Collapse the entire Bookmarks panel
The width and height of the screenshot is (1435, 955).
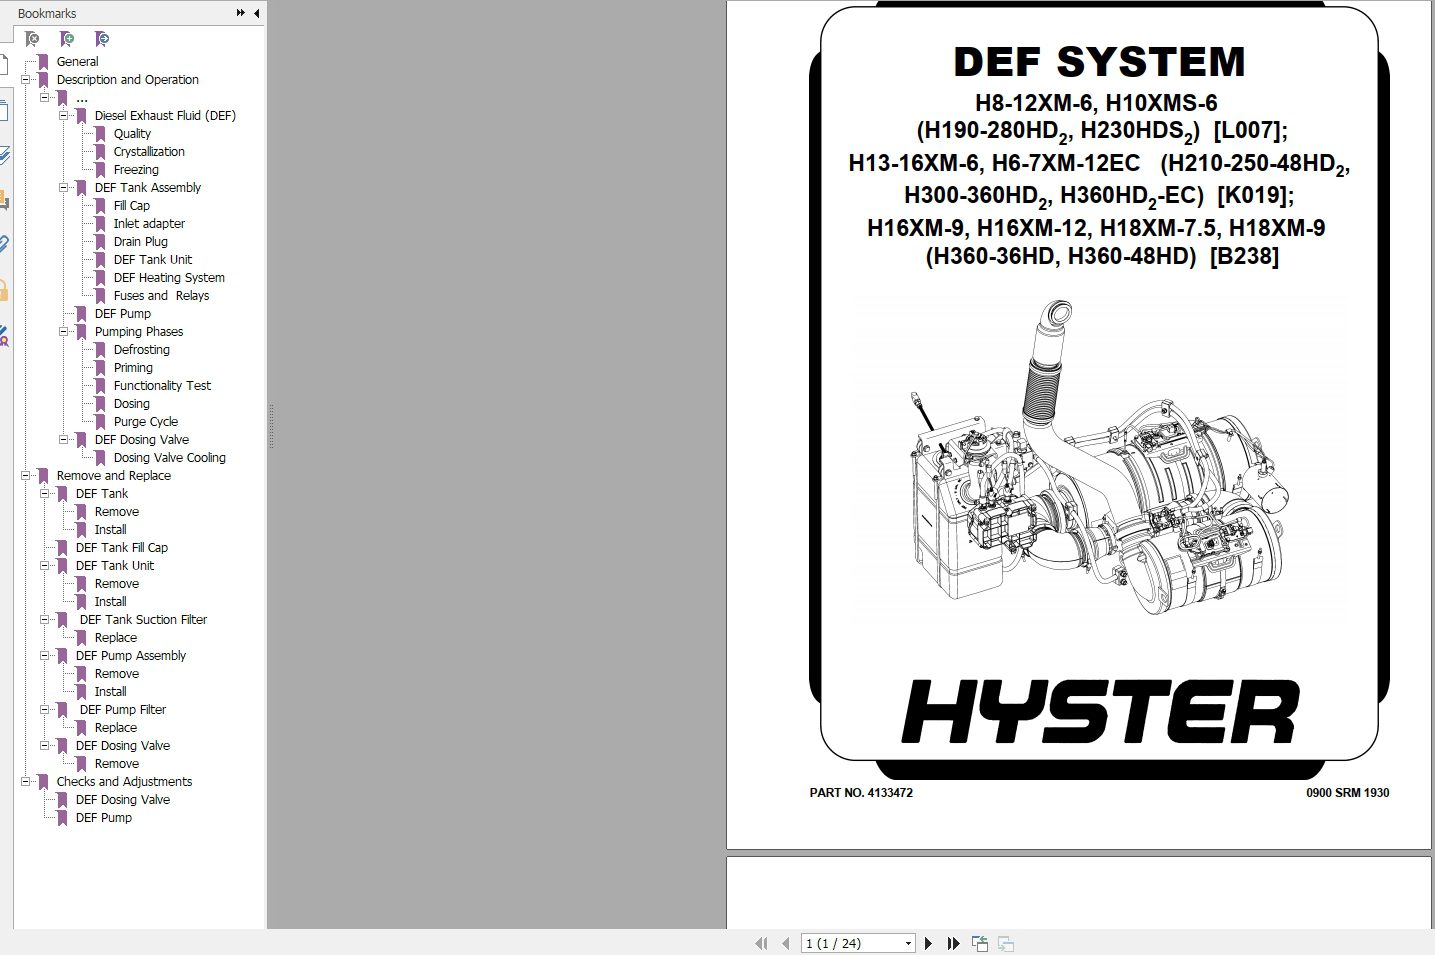coord(255,13)
